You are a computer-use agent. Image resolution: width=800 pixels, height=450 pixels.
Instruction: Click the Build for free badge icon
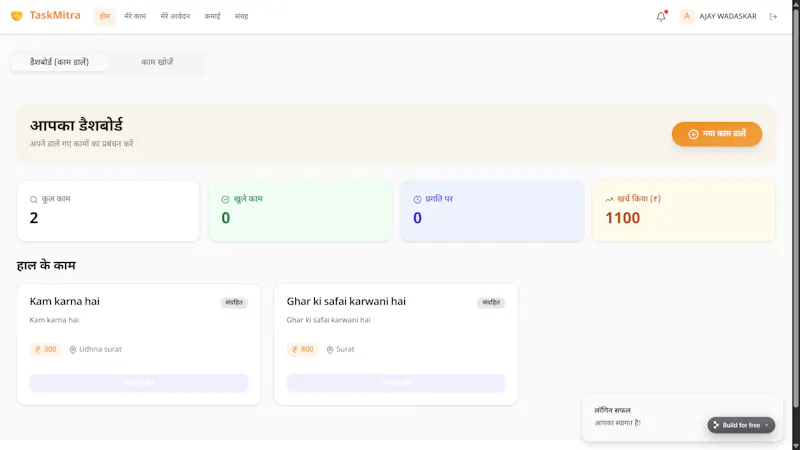coord(716,425)
